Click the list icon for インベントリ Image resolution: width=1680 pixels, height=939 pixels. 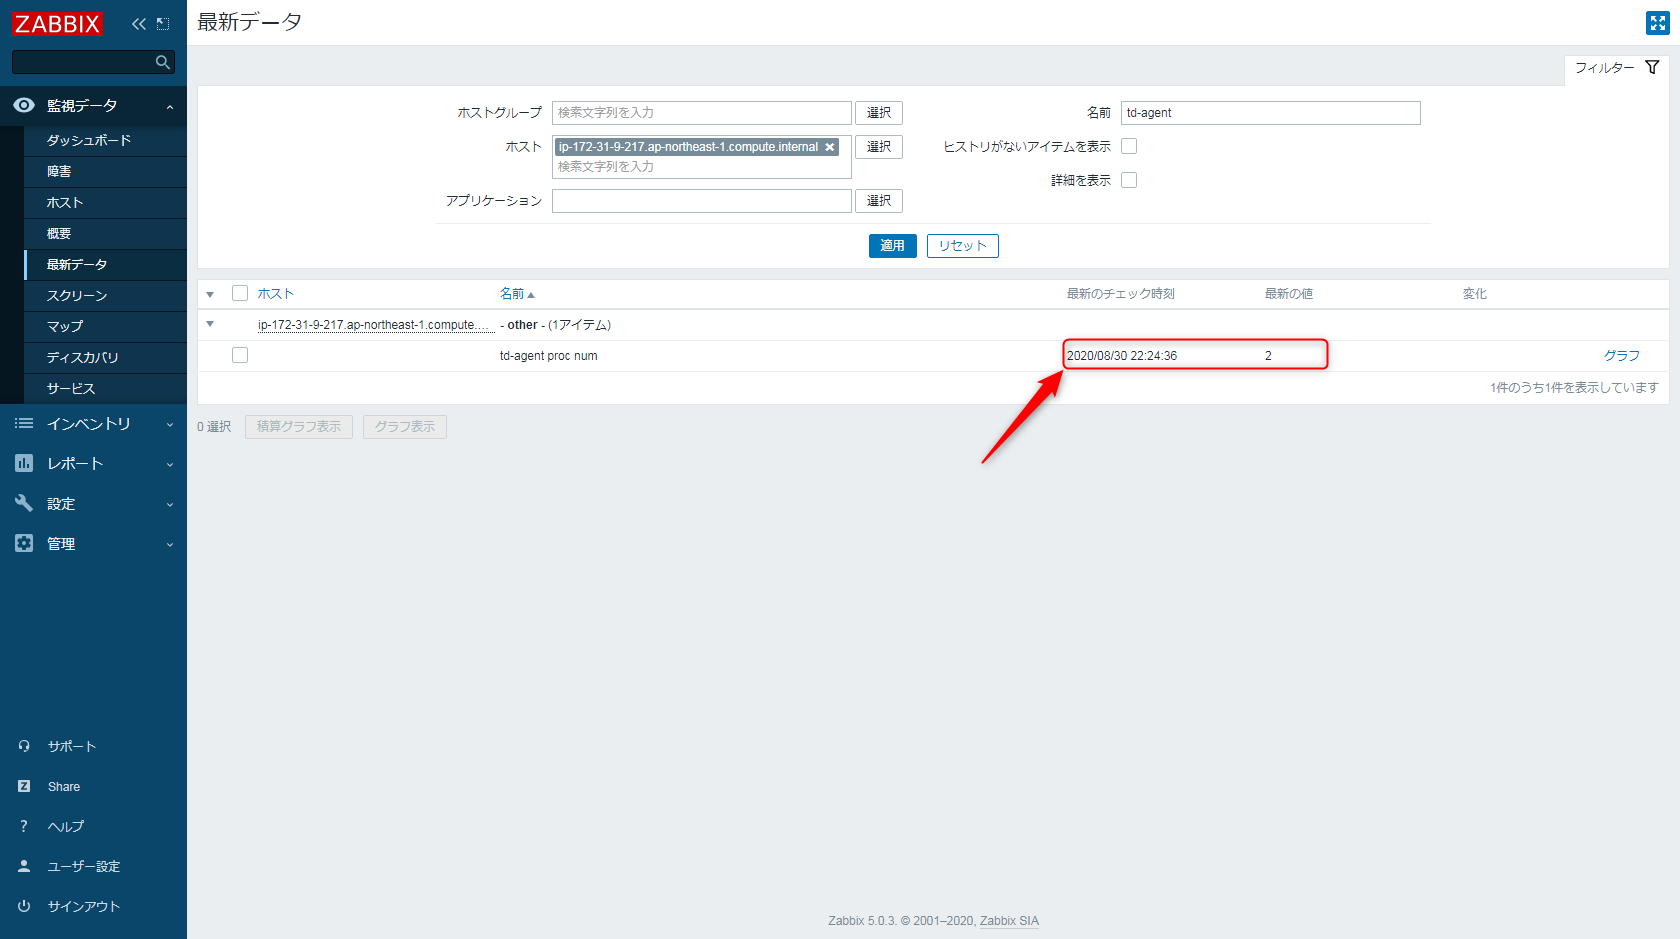coord(24,424)
